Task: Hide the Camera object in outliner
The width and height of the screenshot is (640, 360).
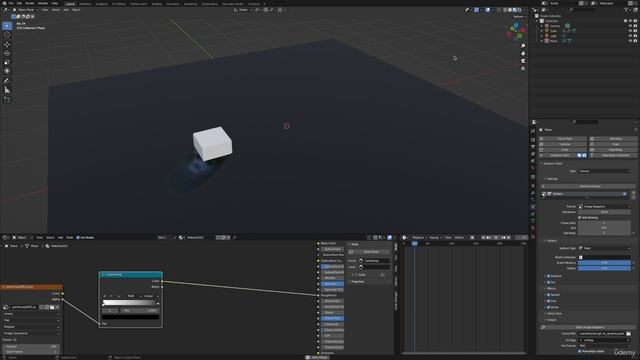Action: (630, 26)
